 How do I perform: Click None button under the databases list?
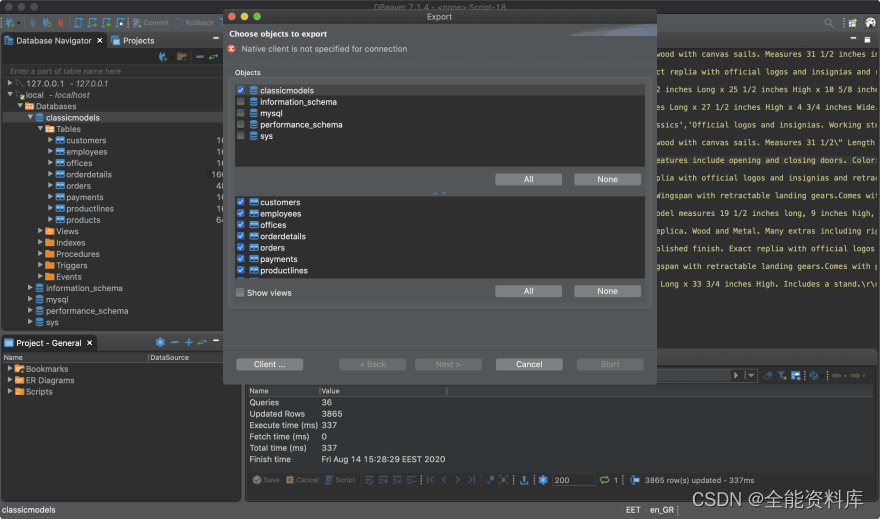click(x=607, y=179)
